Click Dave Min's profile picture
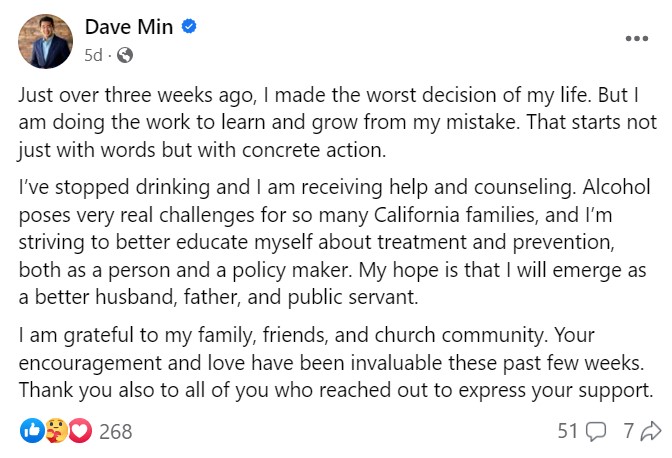This screenshot has width=672, height=458. pos(45,42)
